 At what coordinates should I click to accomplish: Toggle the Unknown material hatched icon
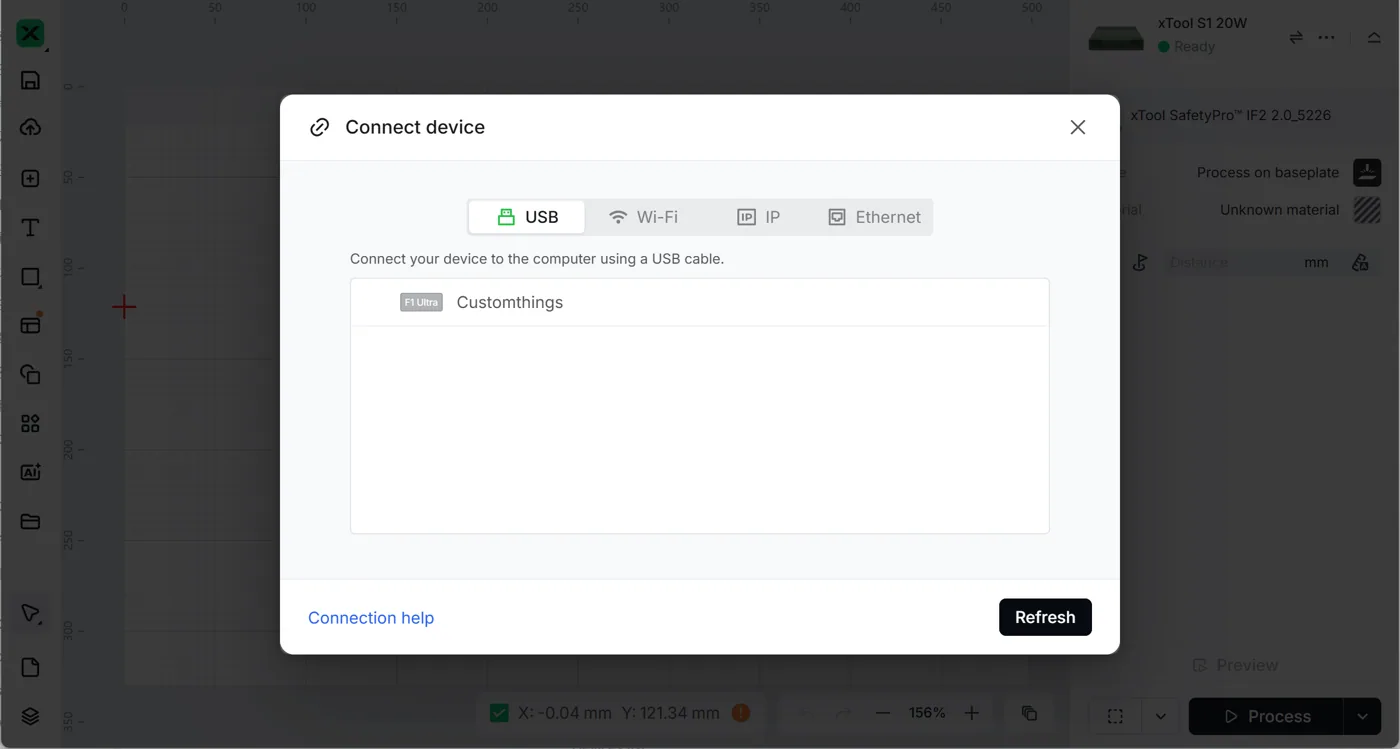pyautogui.click(x=1367, y=210)
